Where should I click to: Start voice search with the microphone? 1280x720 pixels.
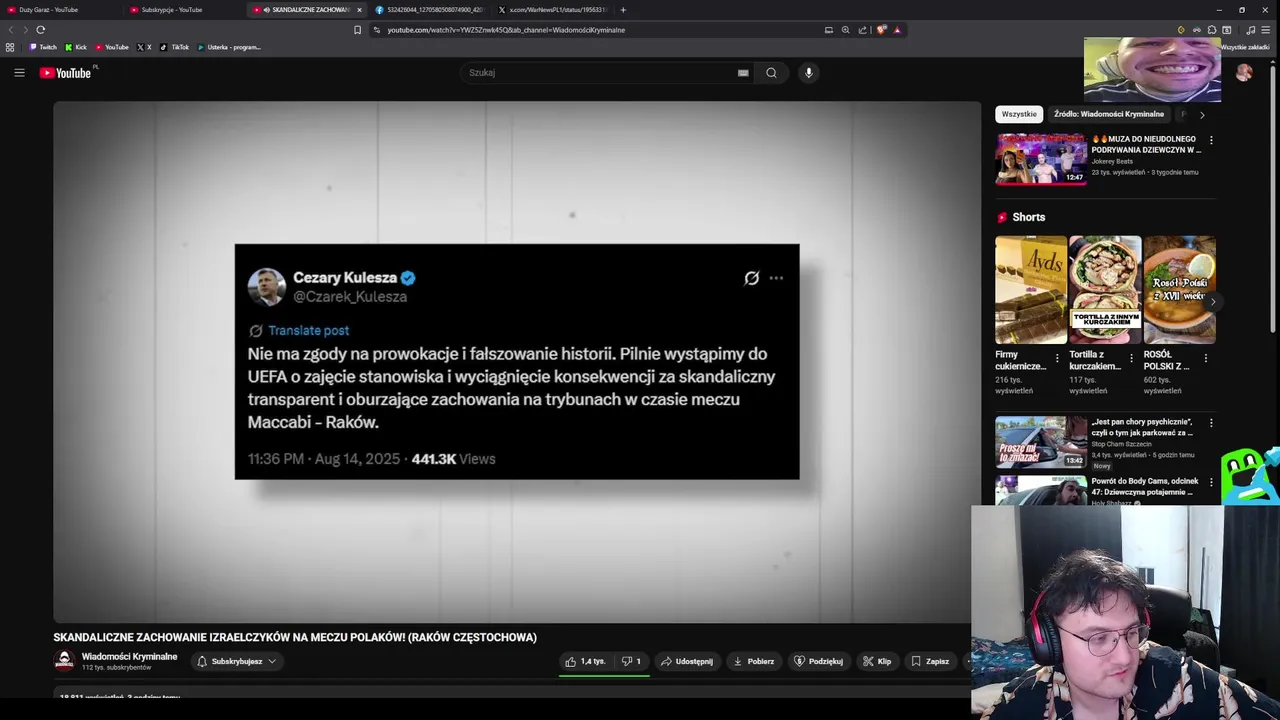click(809, 72)
